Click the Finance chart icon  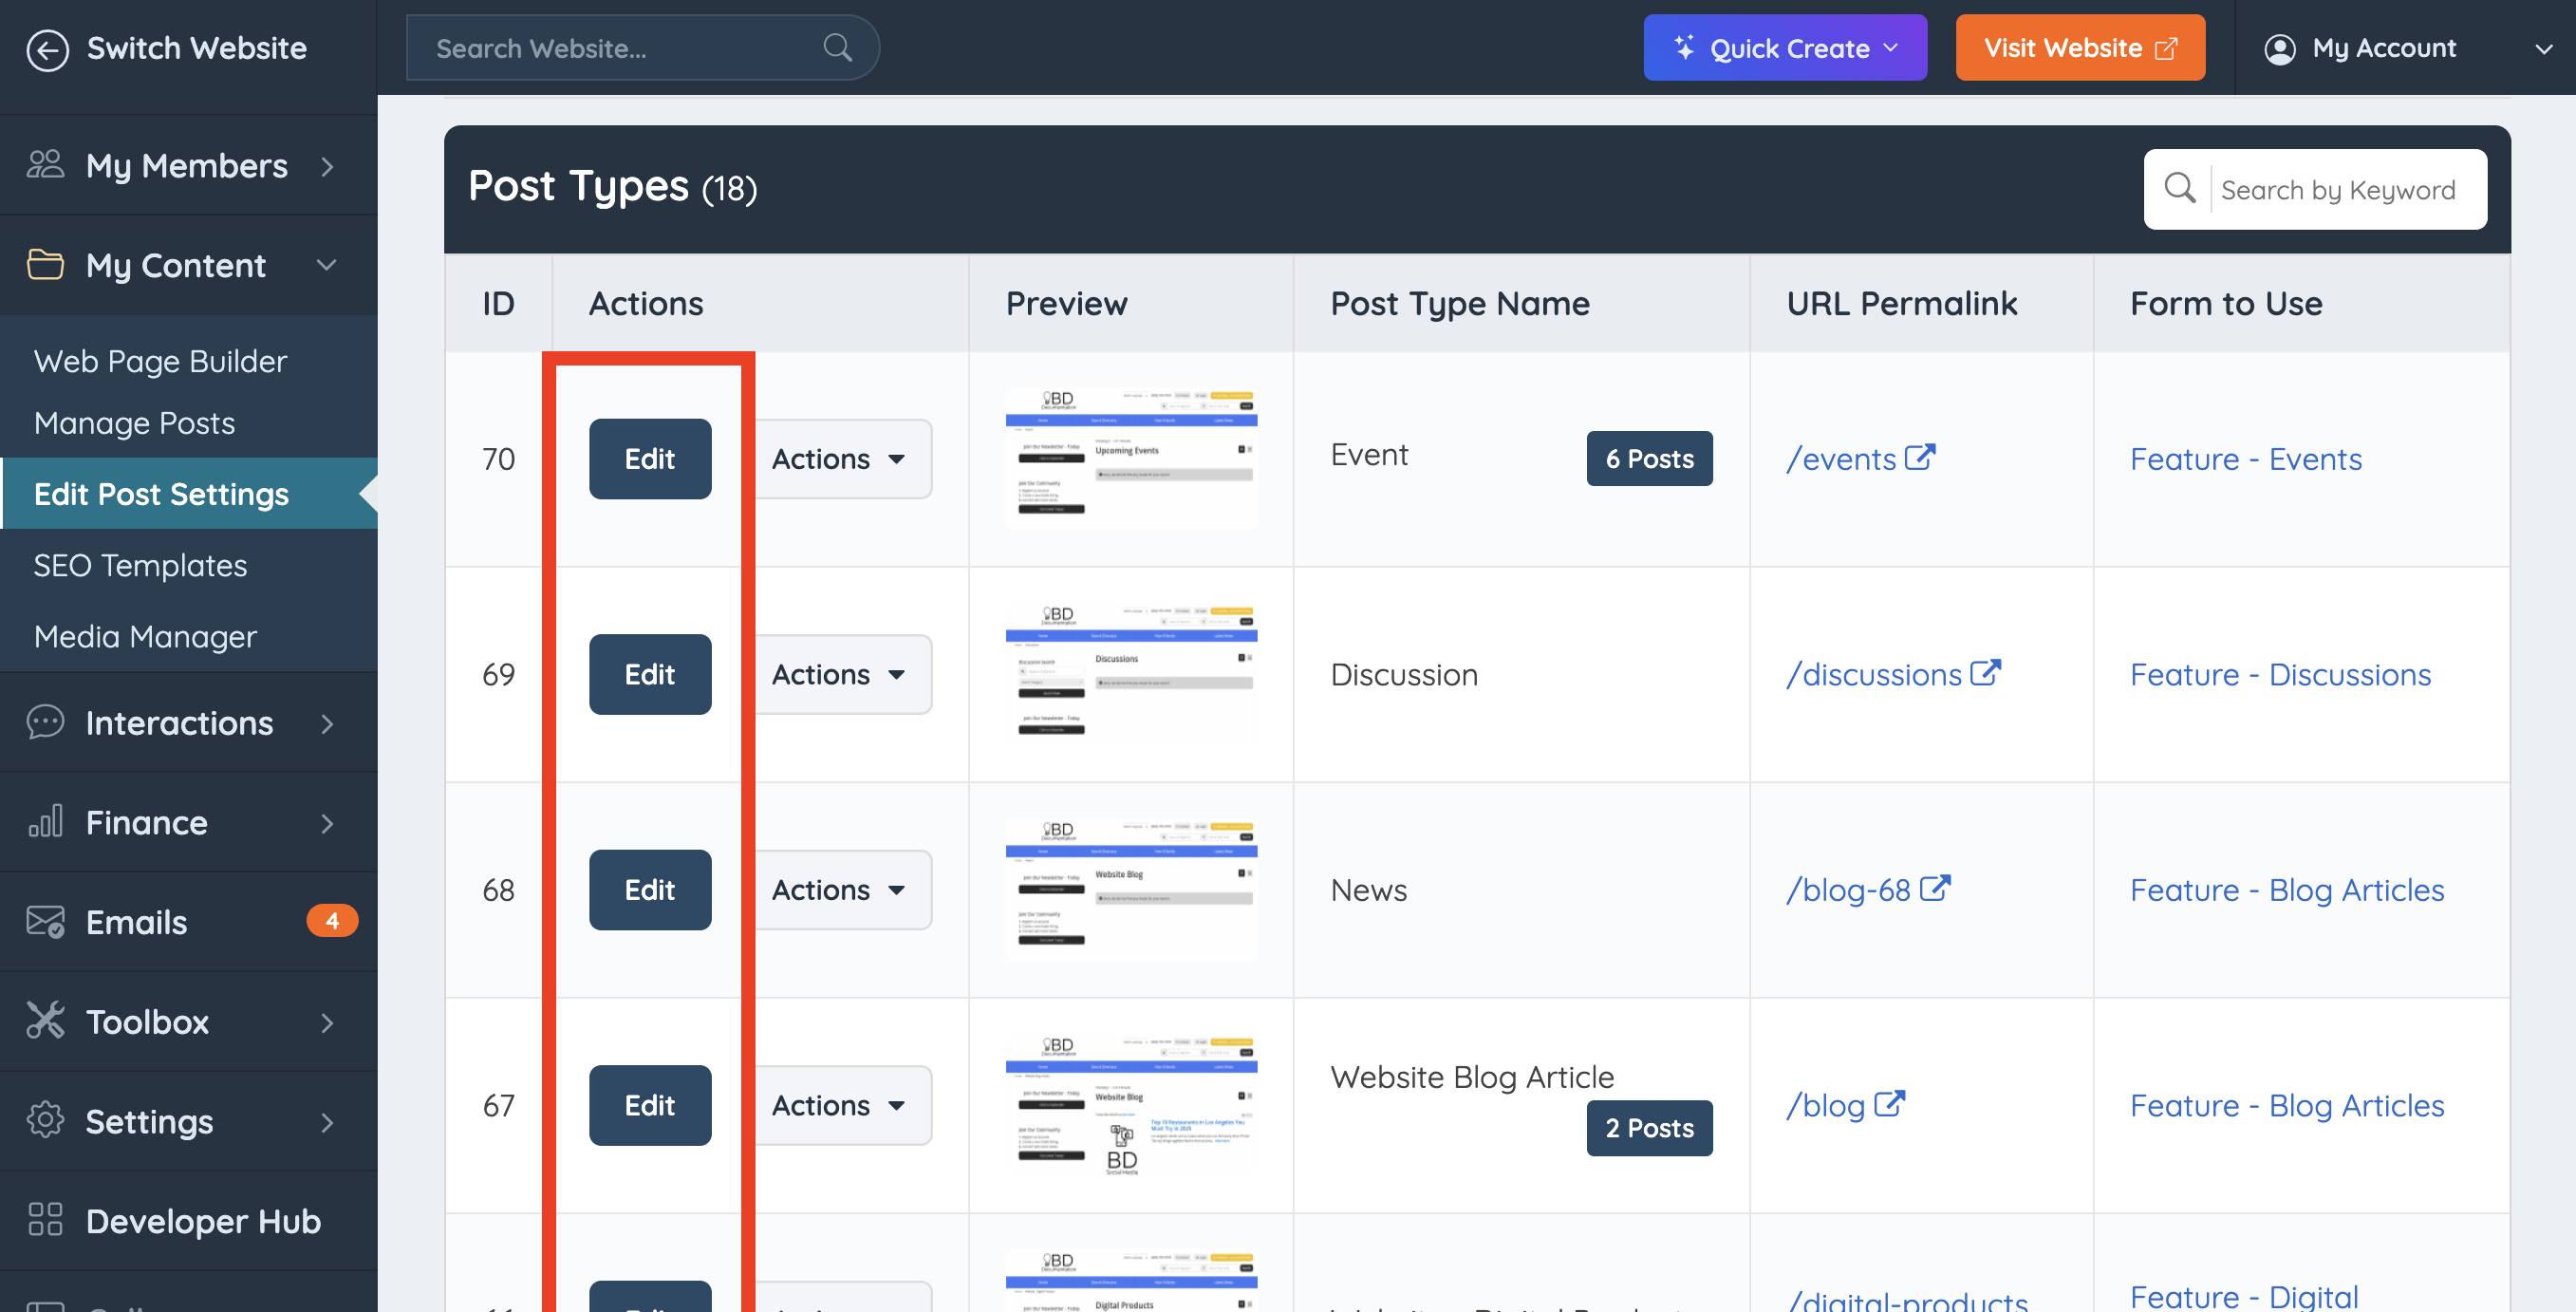(x=45, y=822)
